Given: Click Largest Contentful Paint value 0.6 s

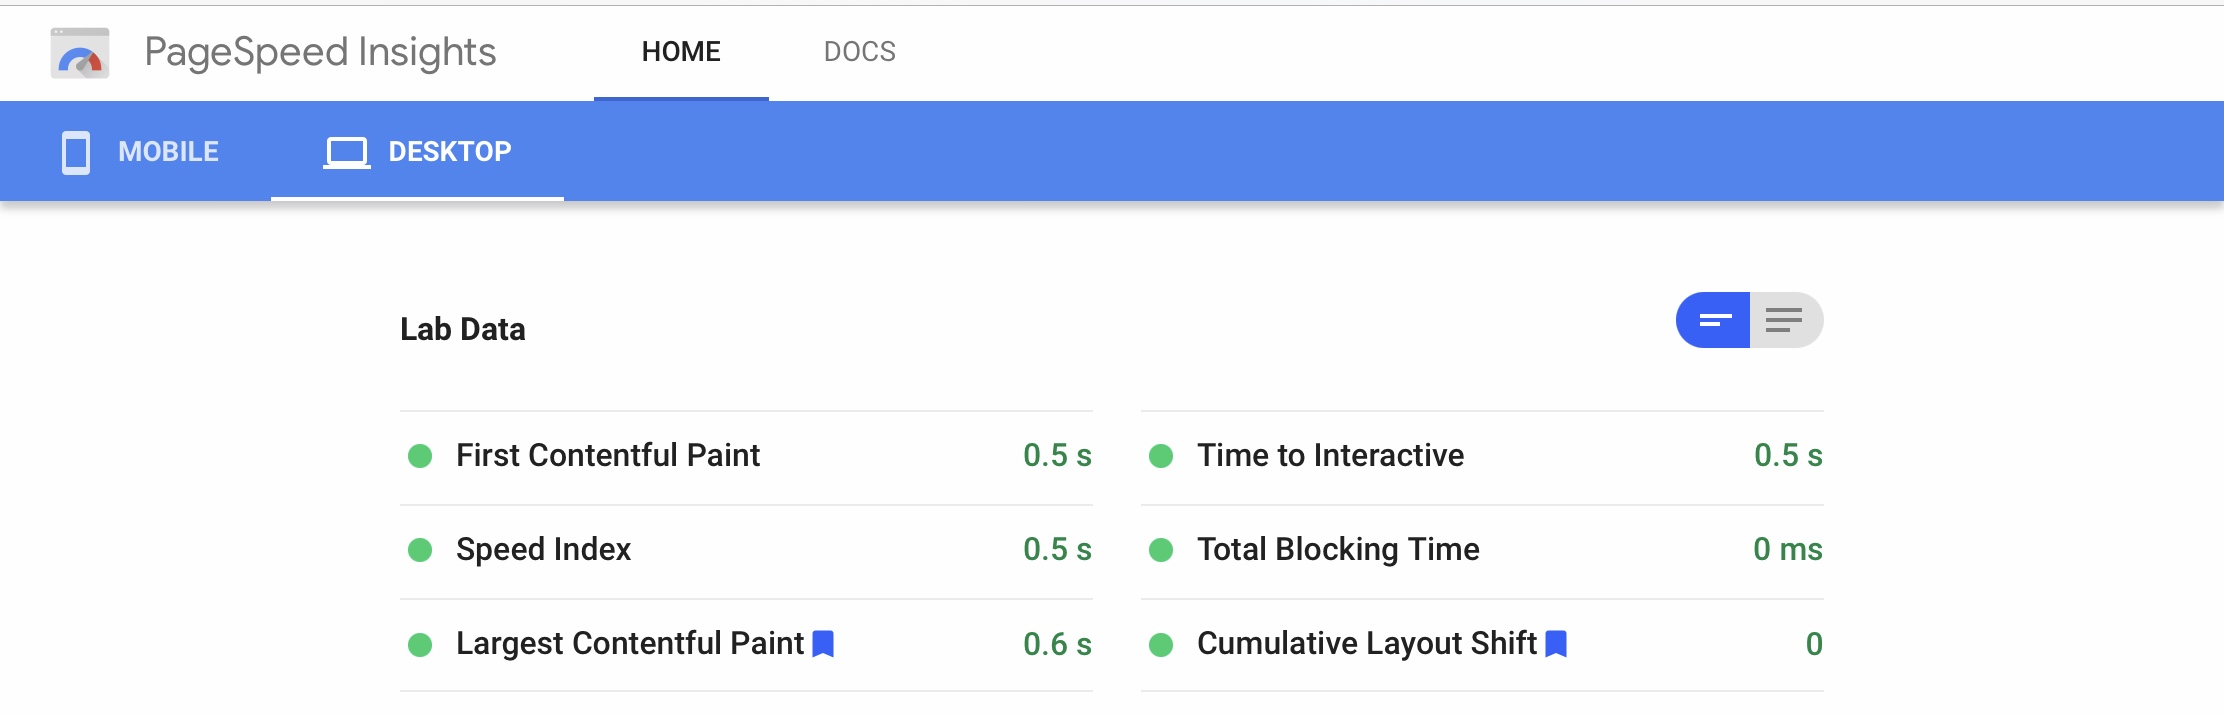Looking at the screenshot, I should click(1057, 645).
